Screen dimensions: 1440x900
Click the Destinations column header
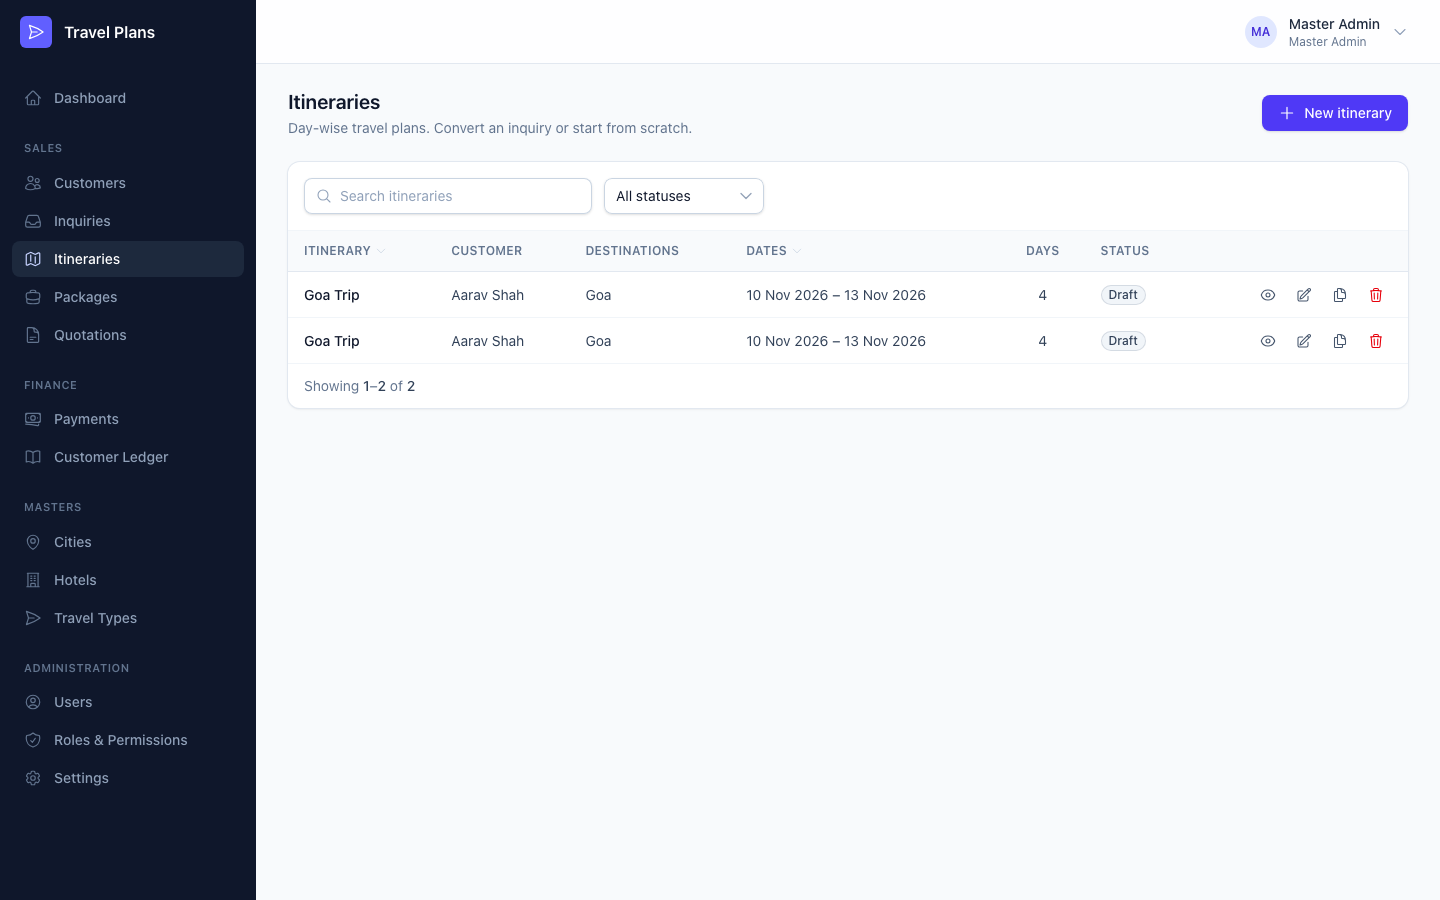[632, 251]
